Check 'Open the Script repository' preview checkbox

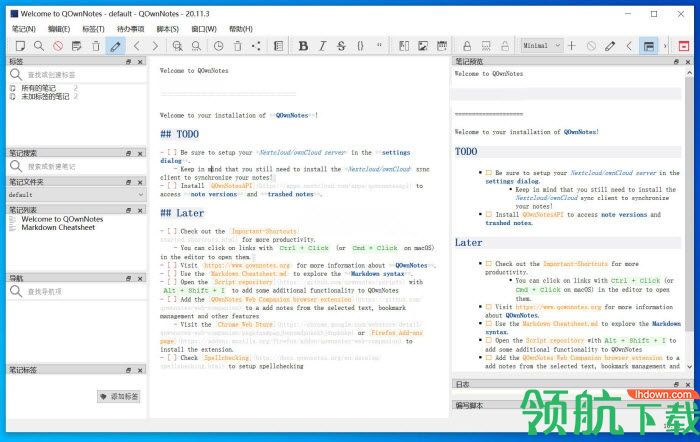click(489, 341)
